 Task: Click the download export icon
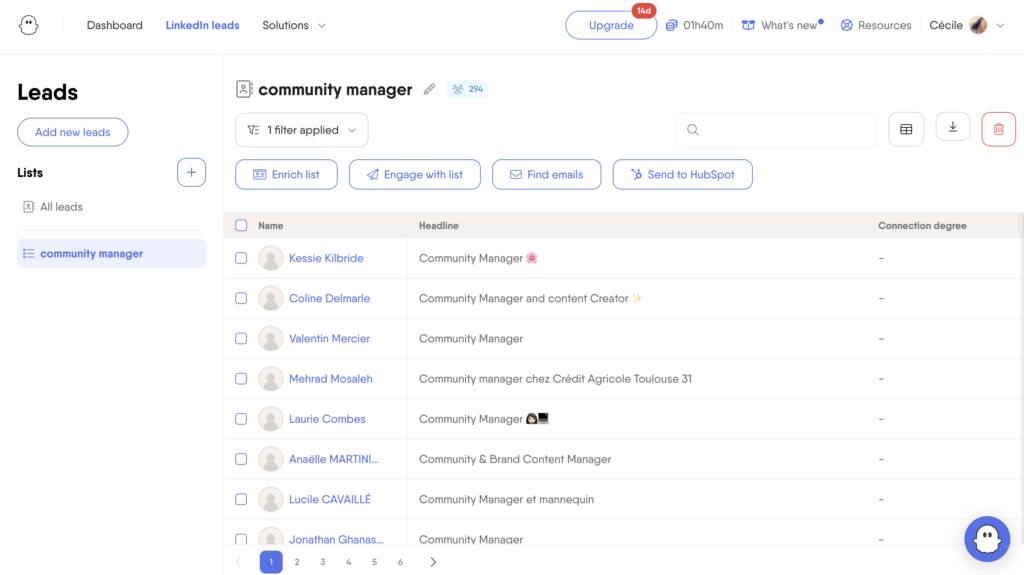coord(953,127)
